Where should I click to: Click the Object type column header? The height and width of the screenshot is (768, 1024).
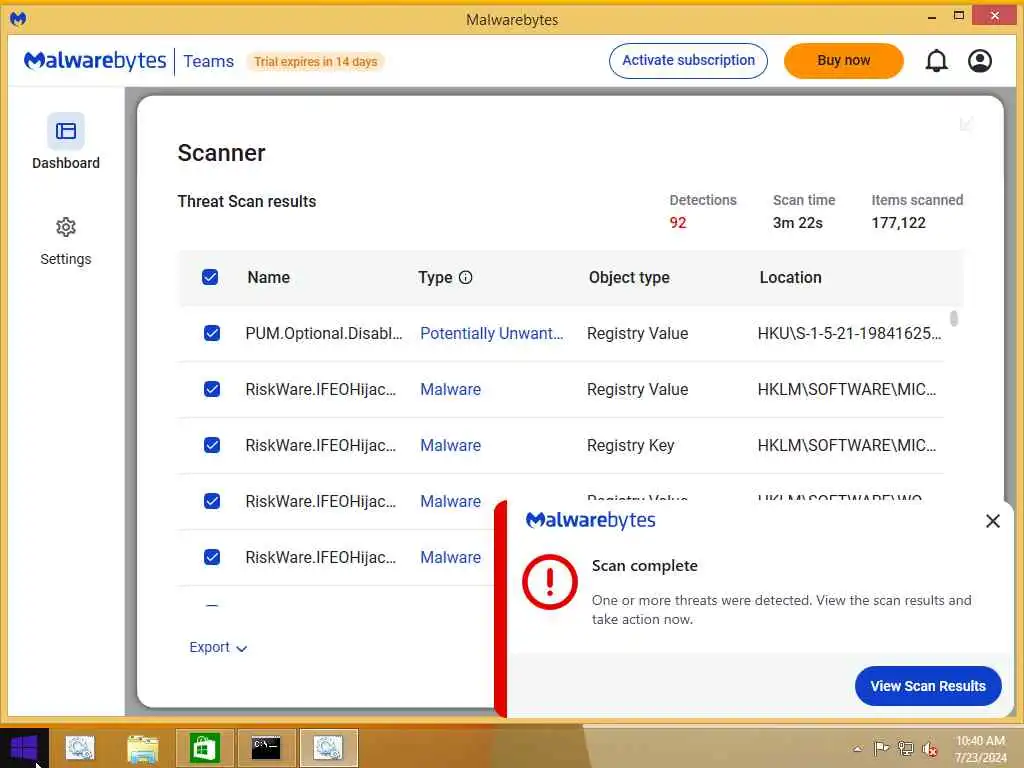tap(629, 278)
